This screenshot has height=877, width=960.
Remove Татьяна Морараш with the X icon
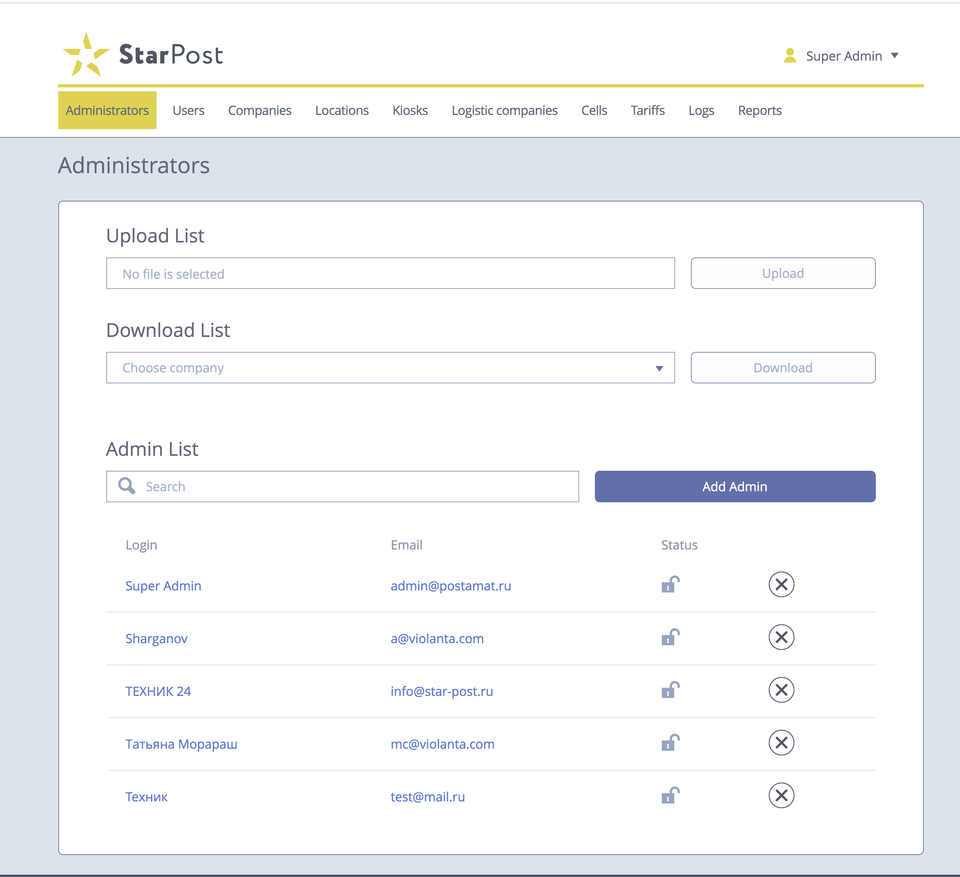click(x=781, y=743)
